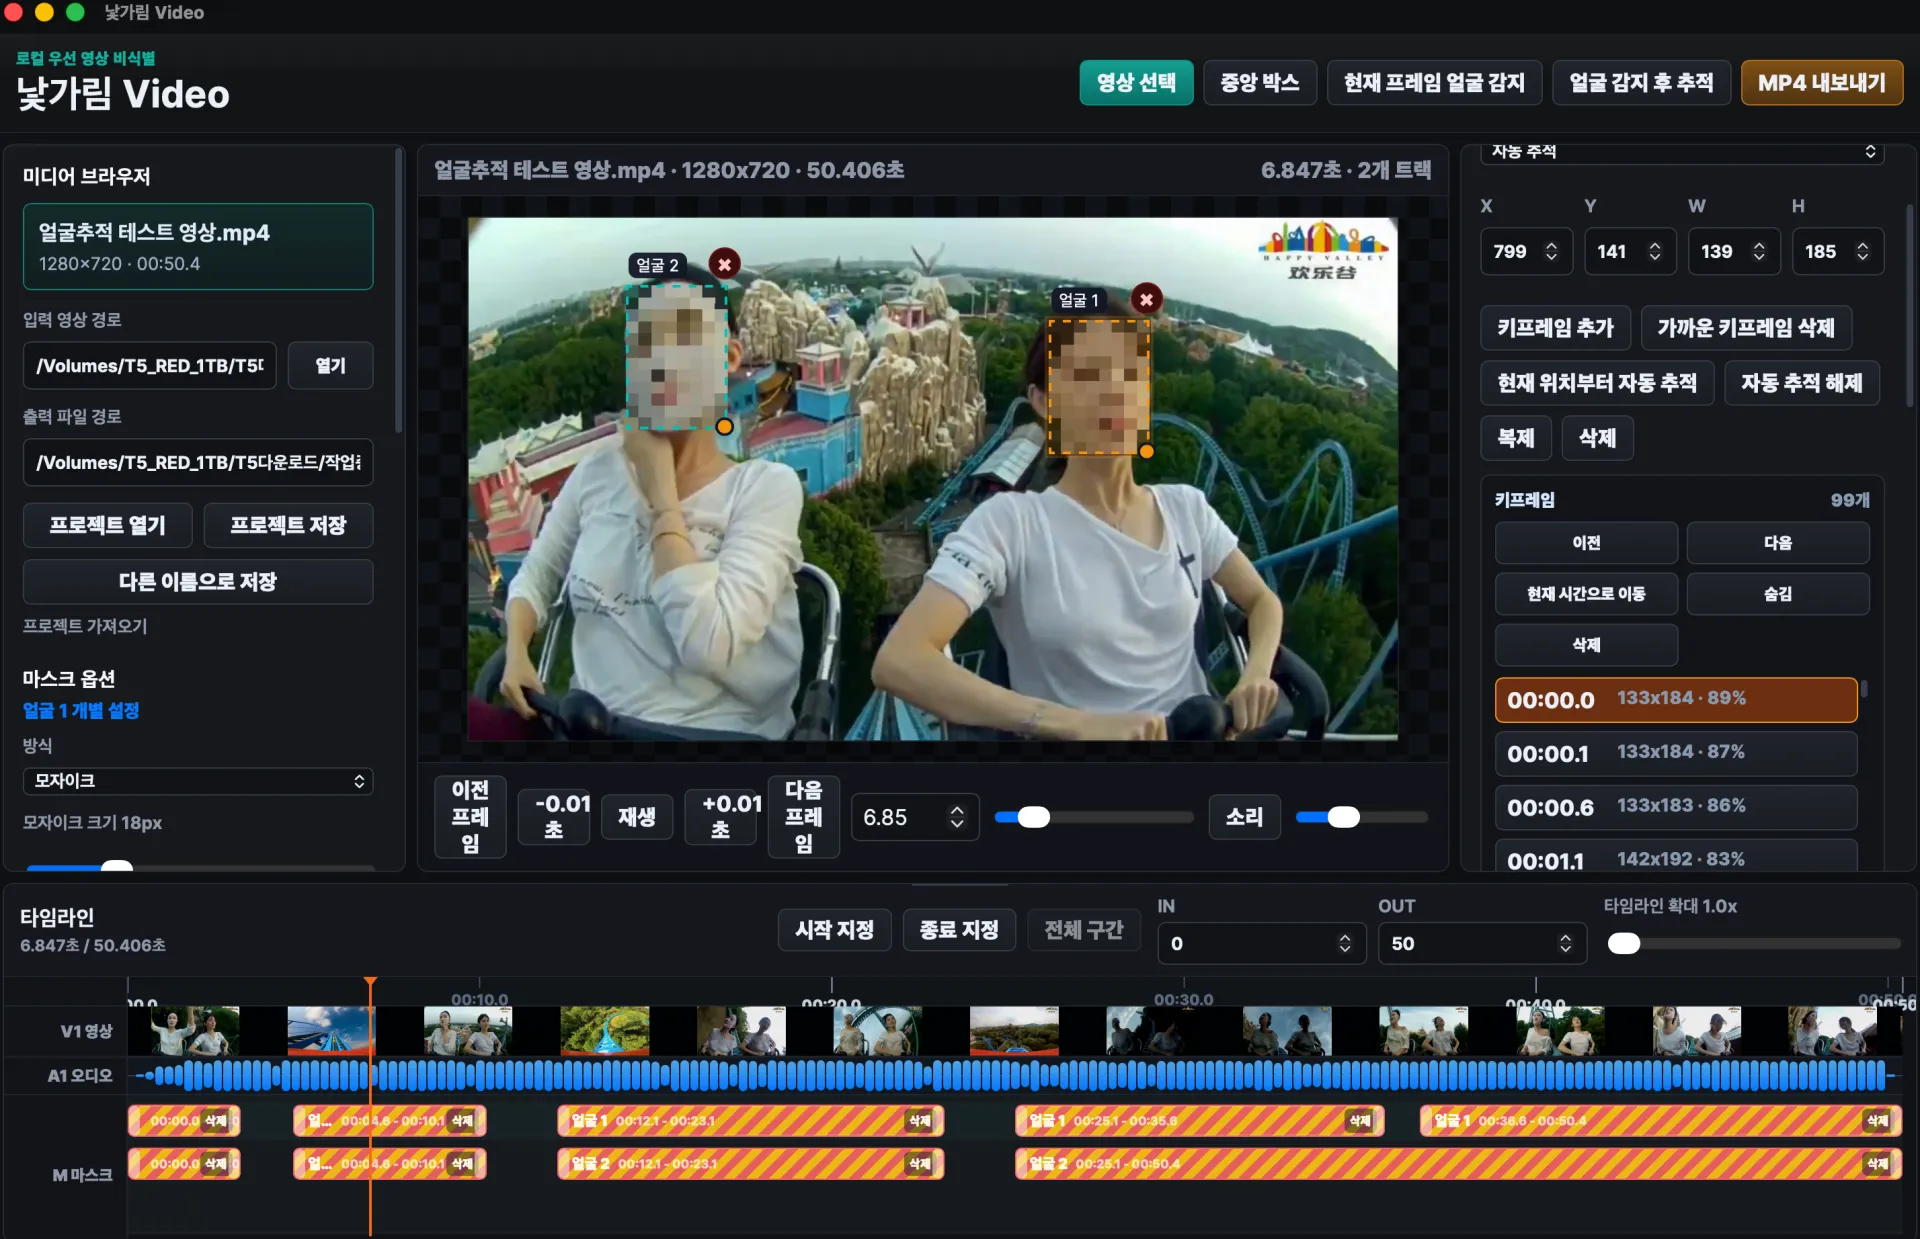
Task: Select 얼굴추적 테스트 영상.mp4 in media browser
Action: tap(198, 247)
